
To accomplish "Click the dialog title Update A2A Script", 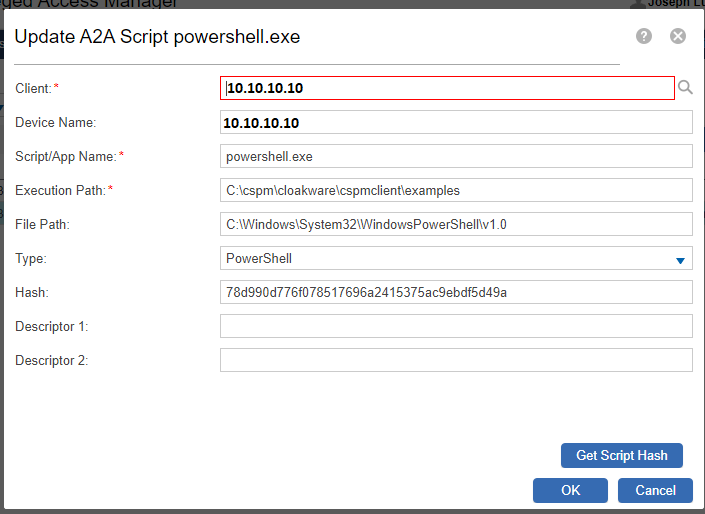I will tap(157, 38).
